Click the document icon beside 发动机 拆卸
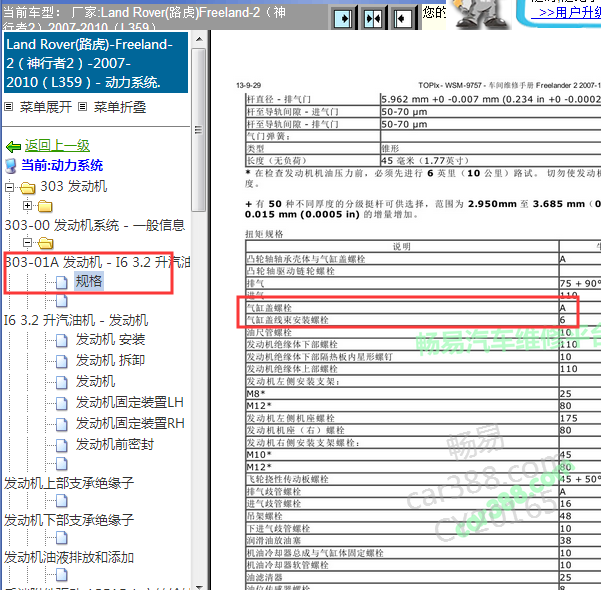 click(x=62, y=362)
